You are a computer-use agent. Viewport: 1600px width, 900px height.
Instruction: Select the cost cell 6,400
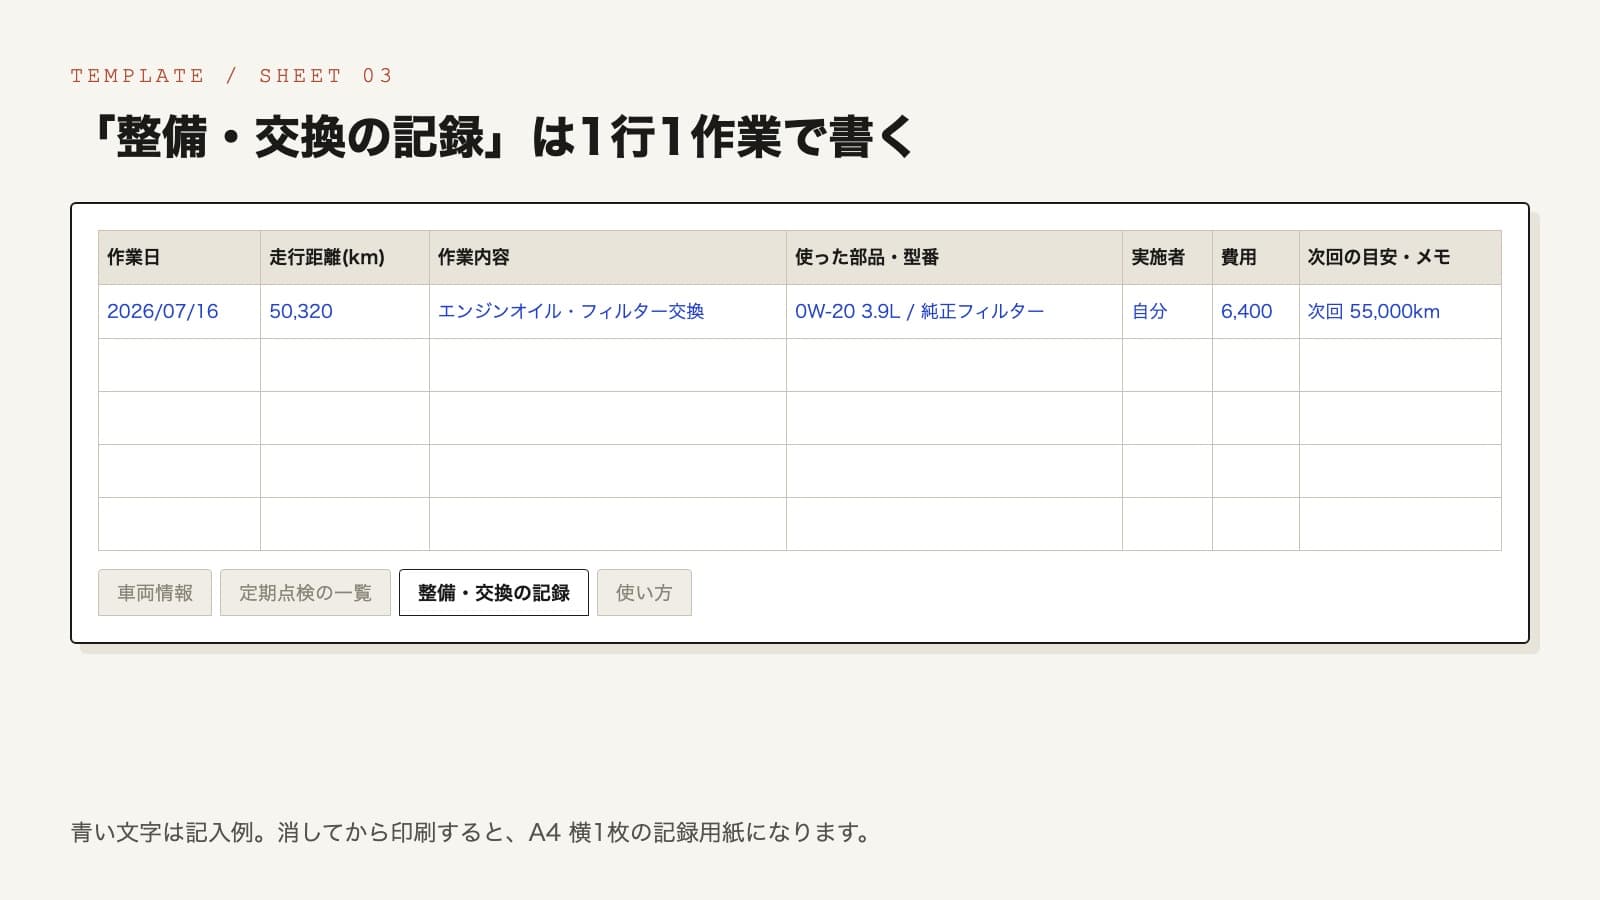[1256, 312]
